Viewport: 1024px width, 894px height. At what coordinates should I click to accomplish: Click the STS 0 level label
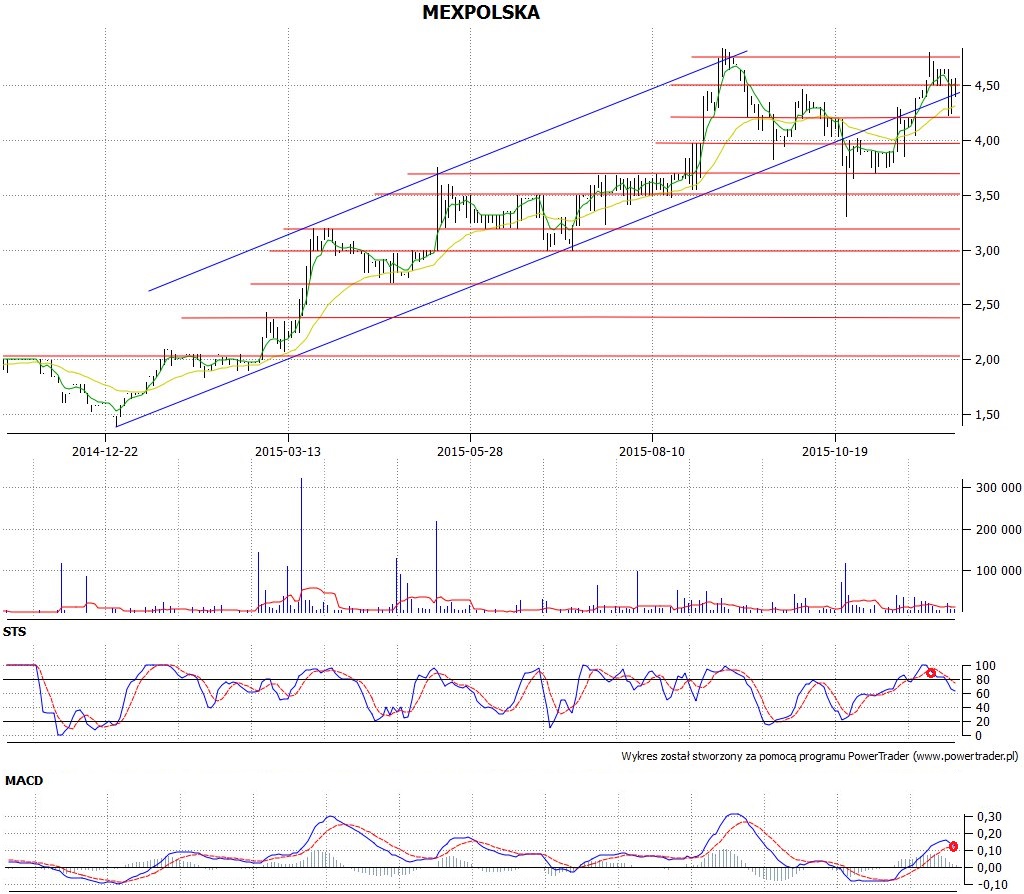tap(978, 735)
